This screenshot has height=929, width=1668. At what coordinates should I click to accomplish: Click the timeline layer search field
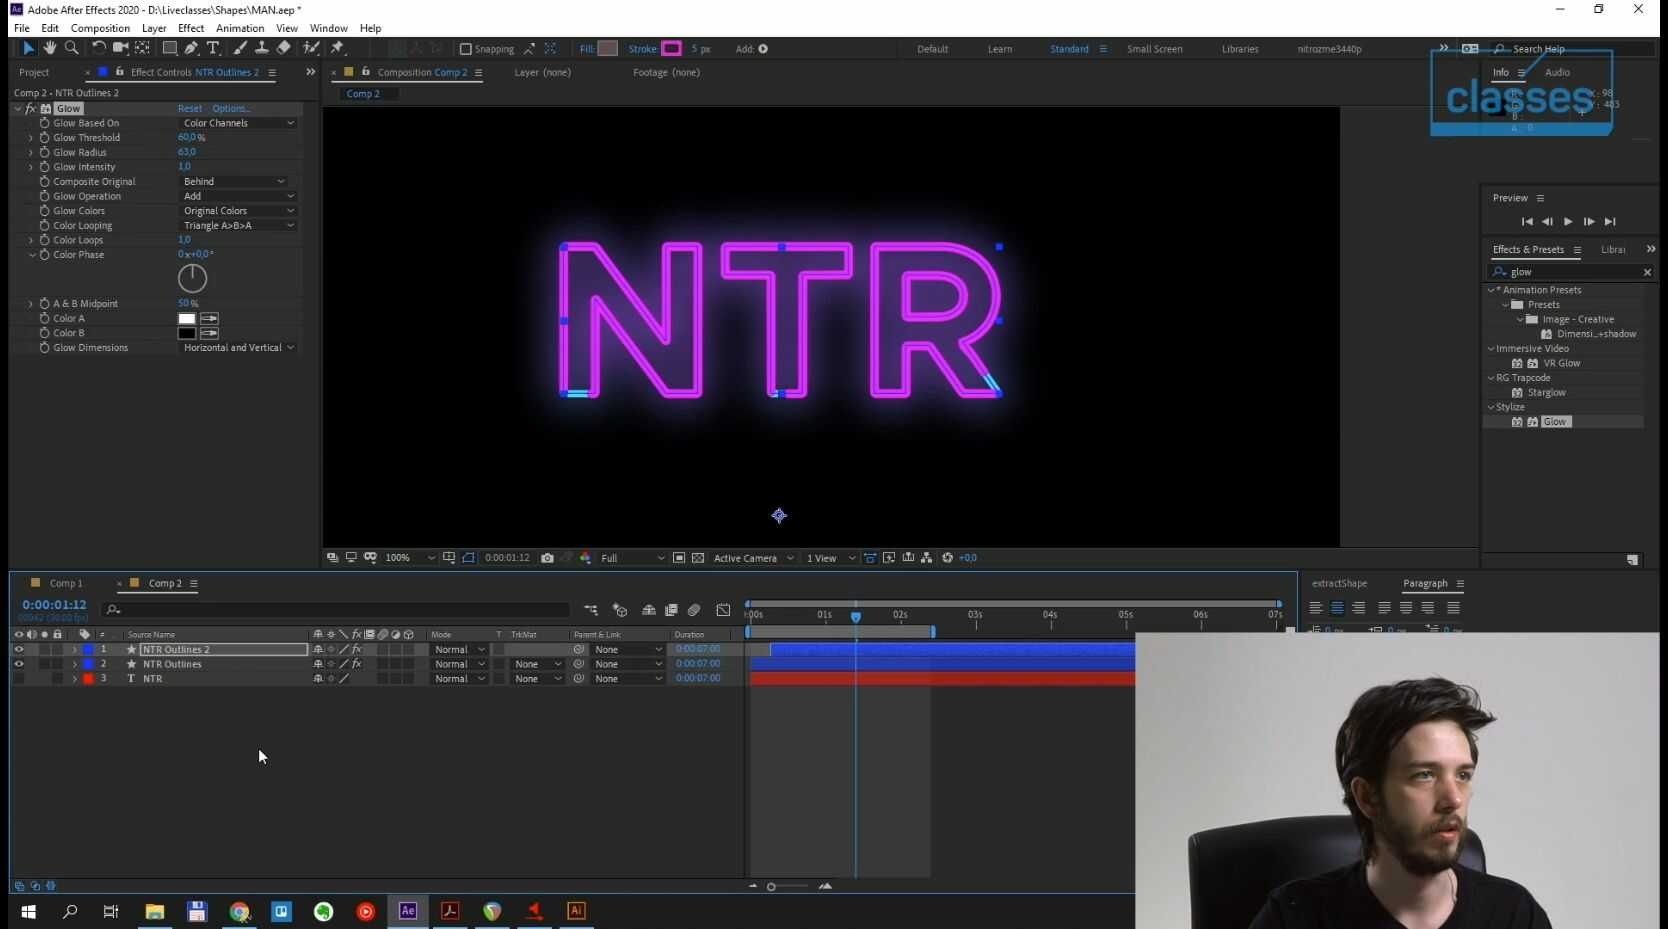click(x=335, y=610)
